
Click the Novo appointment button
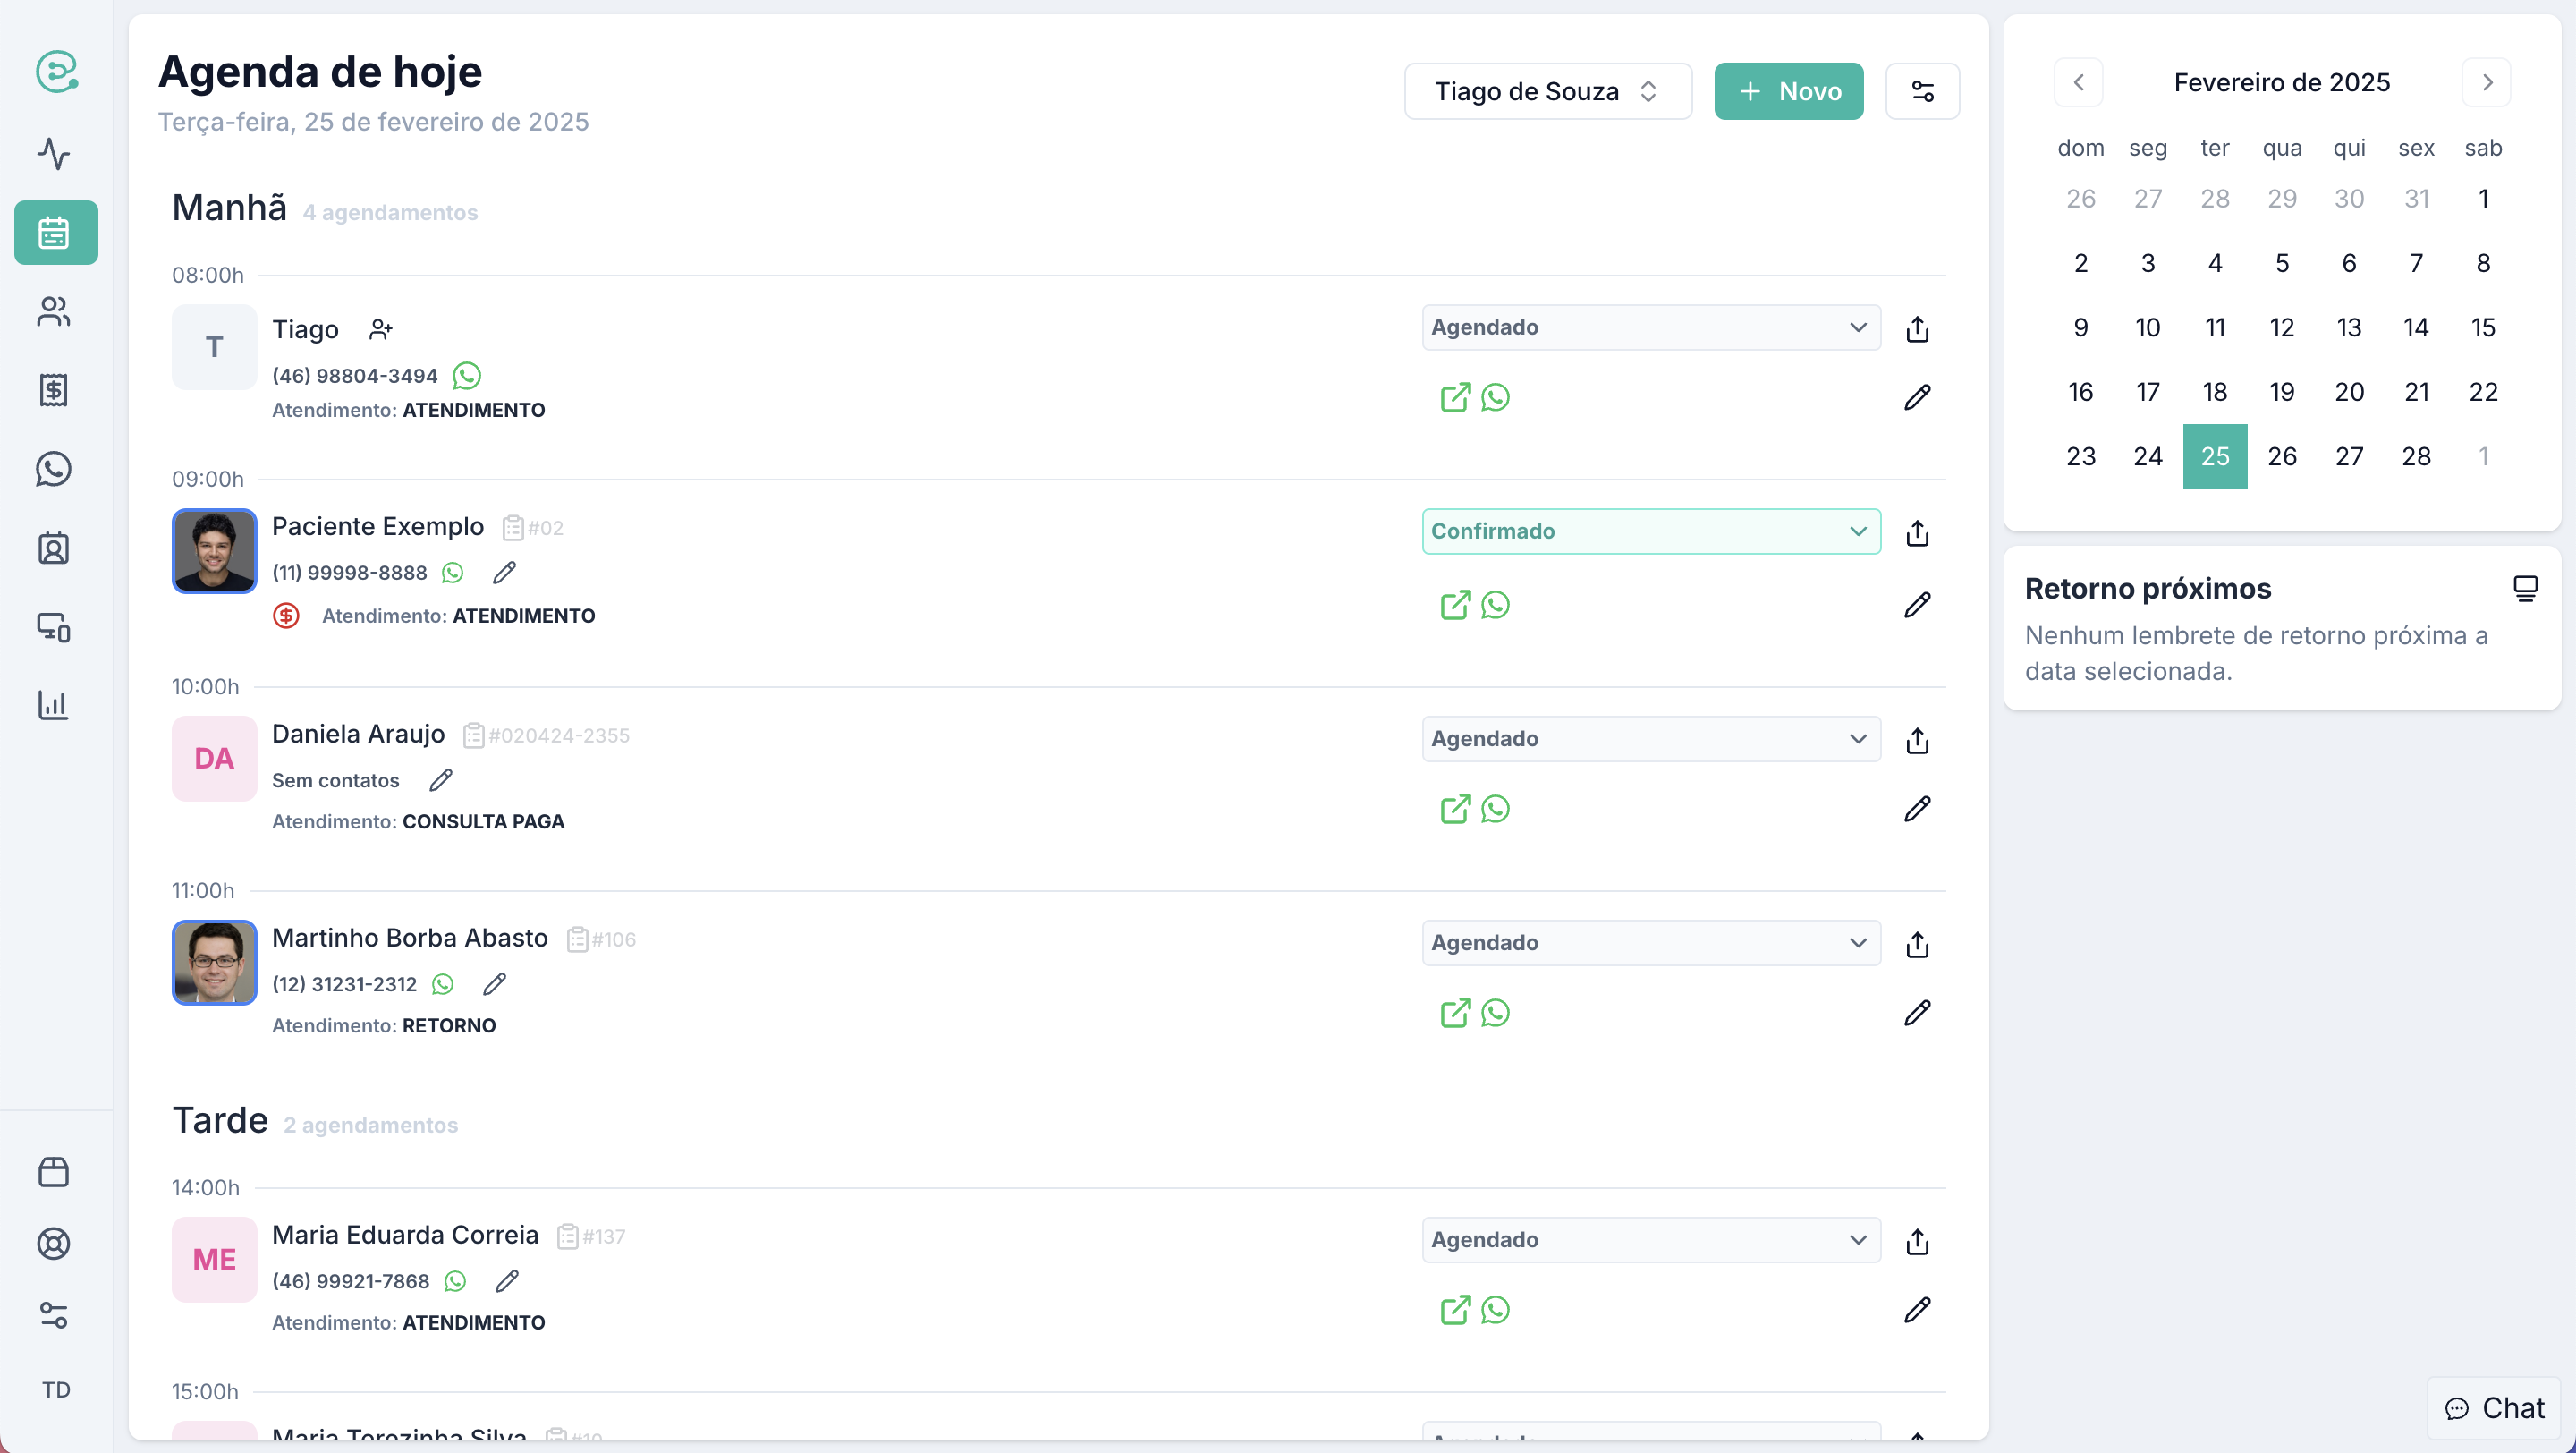point(1788,92)
